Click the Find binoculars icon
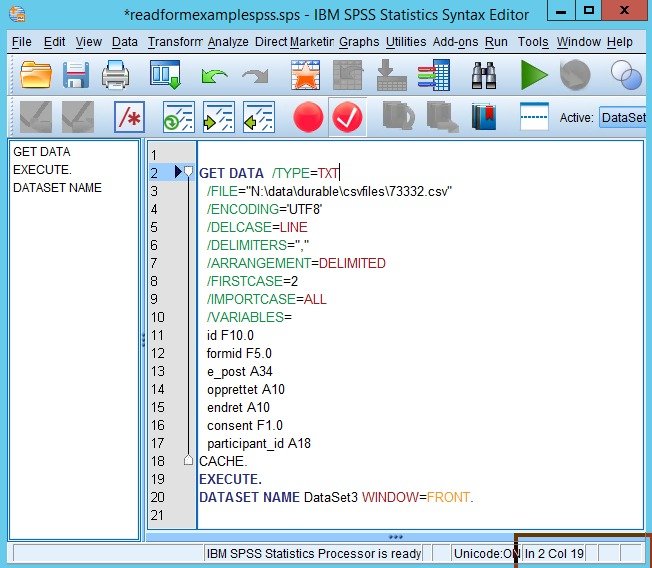The image size is (652, 568). pyautogui.click(x=485, y=75)
